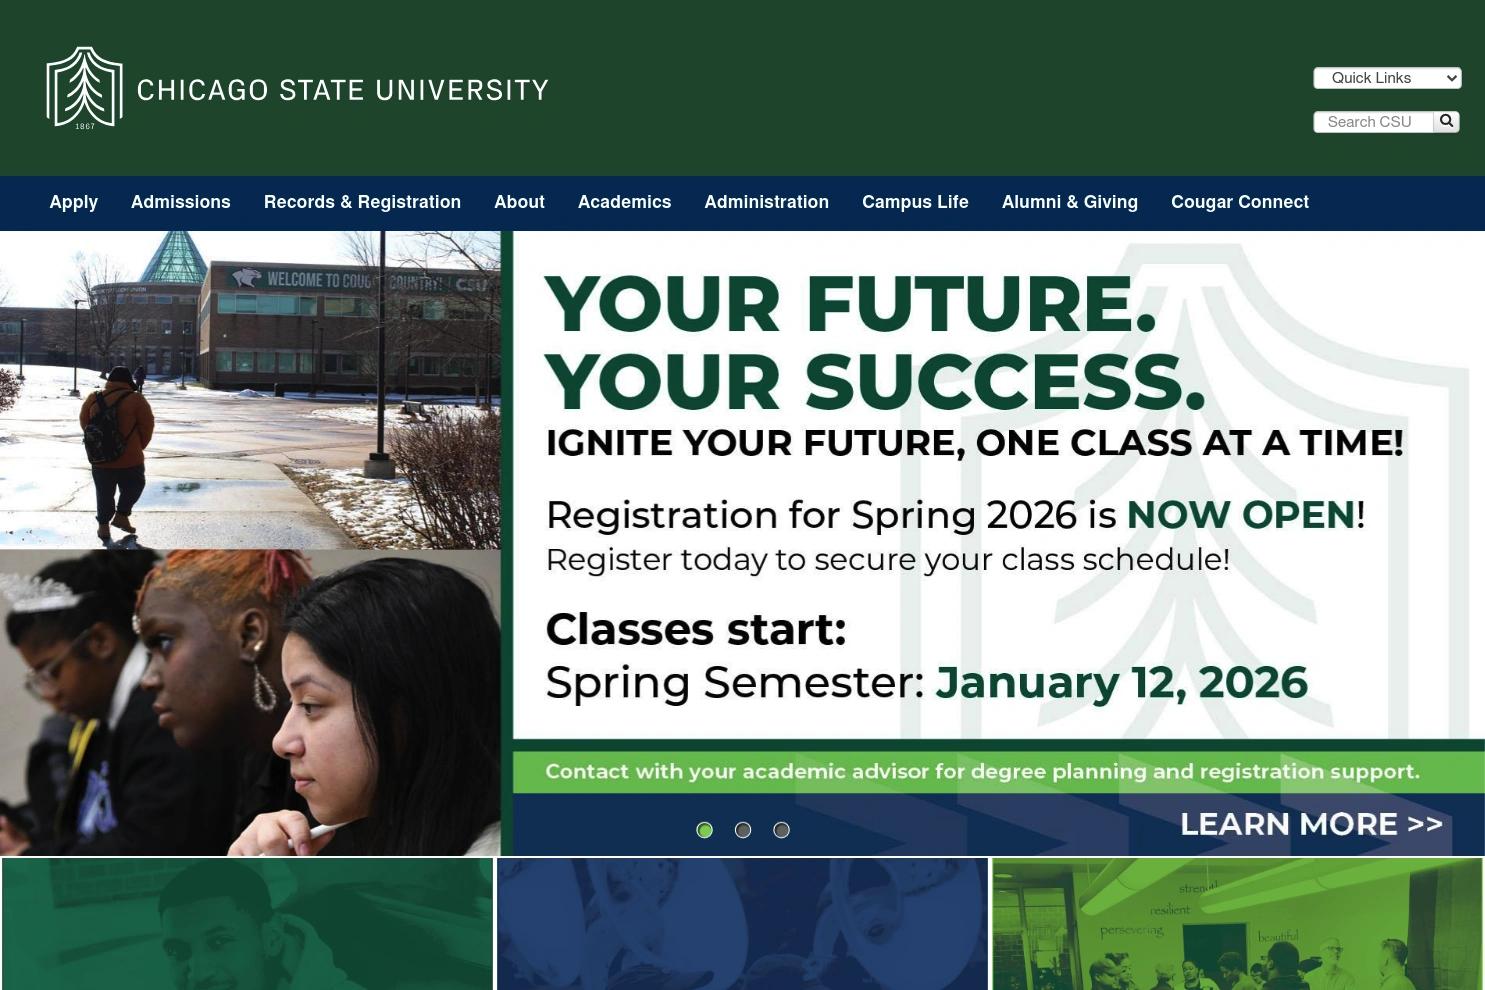Click the Alumni & Giving link
The width and height of the screenshot is (1485, 990).
tap(1070, 202)
